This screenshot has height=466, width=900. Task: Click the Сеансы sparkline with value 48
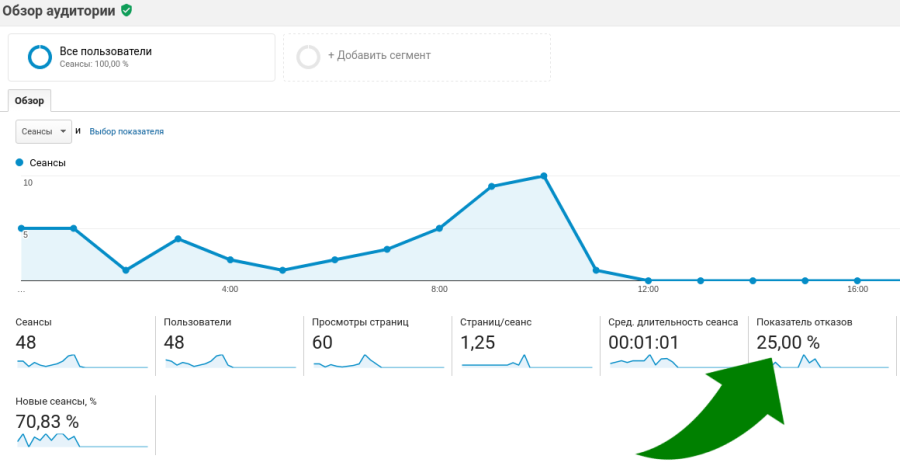click(x=80, y=361)
